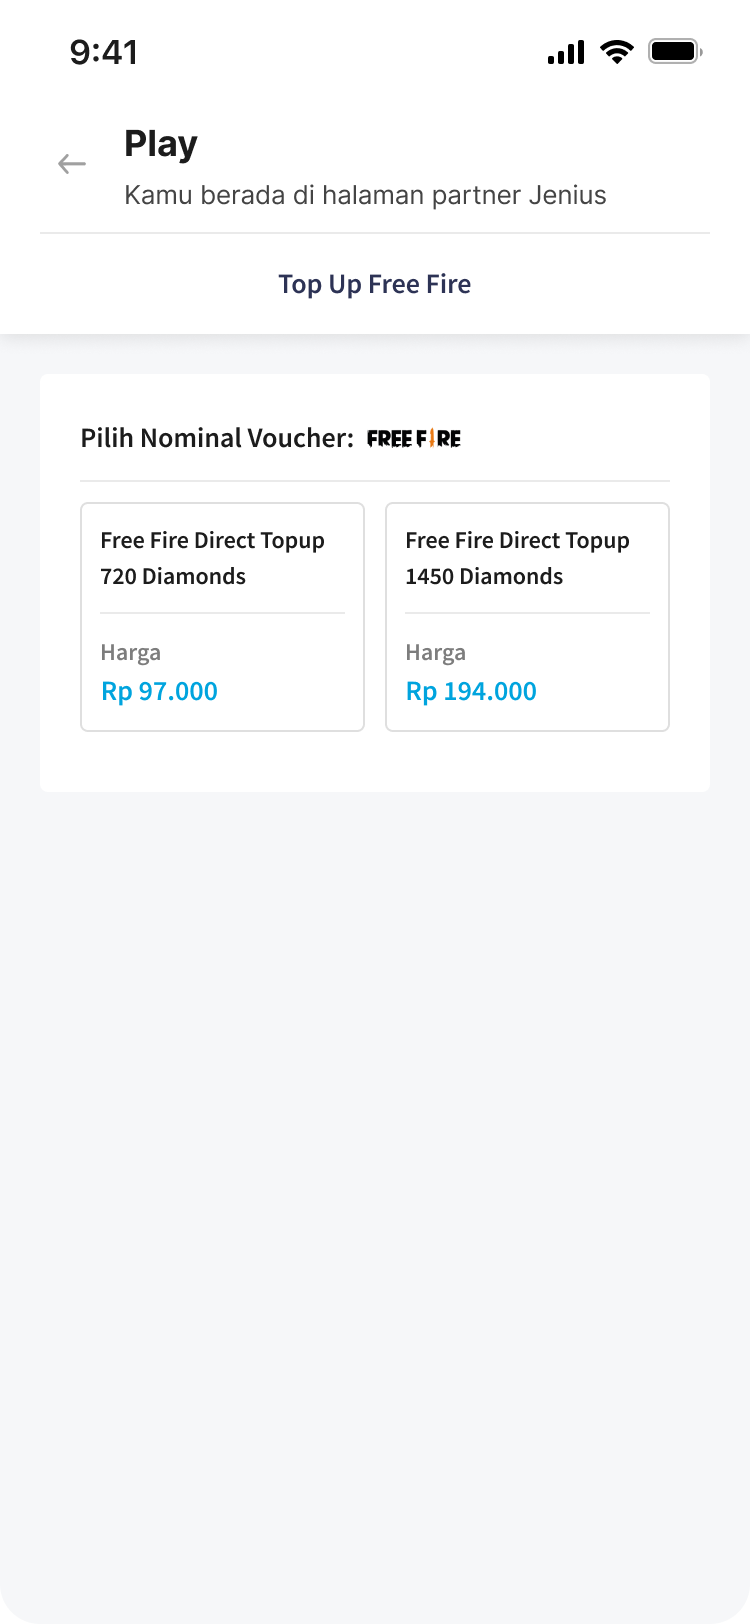Click Harga label above Rp 97.000
750x1624 pixels.
(x=131, y=653)
